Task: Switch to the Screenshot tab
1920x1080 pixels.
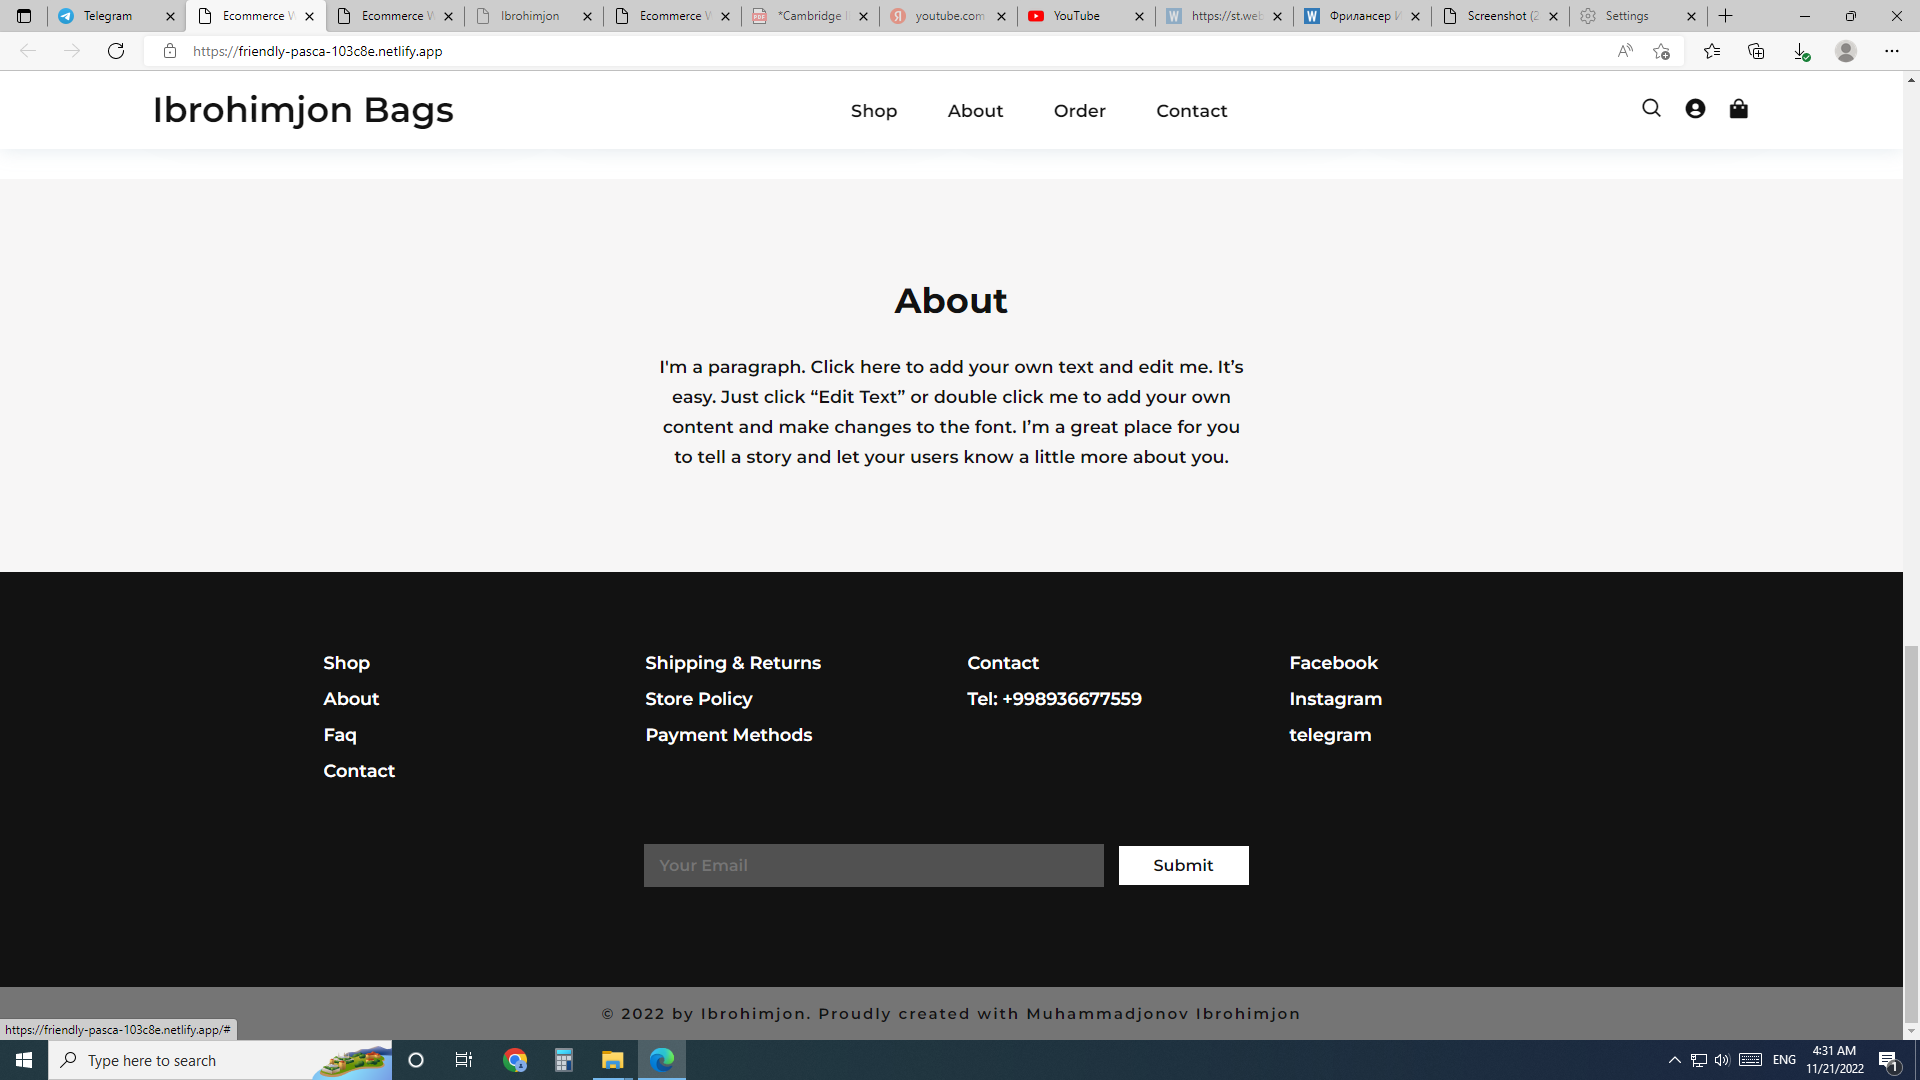Action: coord(1502,16)
